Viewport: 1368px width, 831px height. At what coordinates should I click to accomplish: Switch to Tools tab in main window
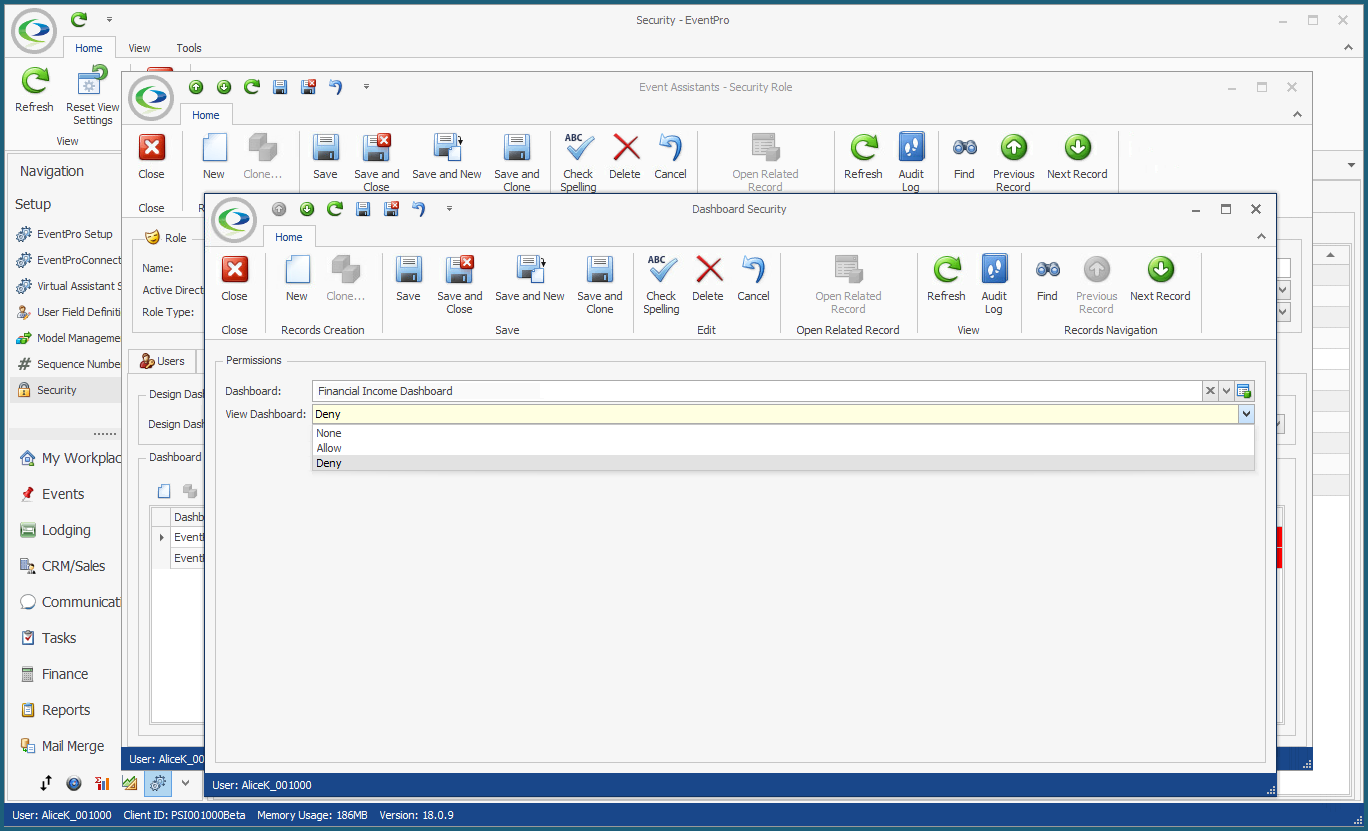189,48
